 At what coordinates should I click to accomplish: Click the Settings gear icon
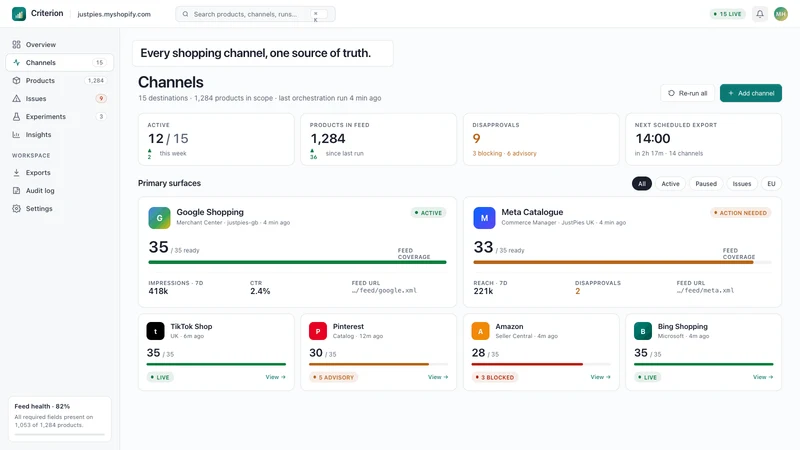tap(16, 209)
